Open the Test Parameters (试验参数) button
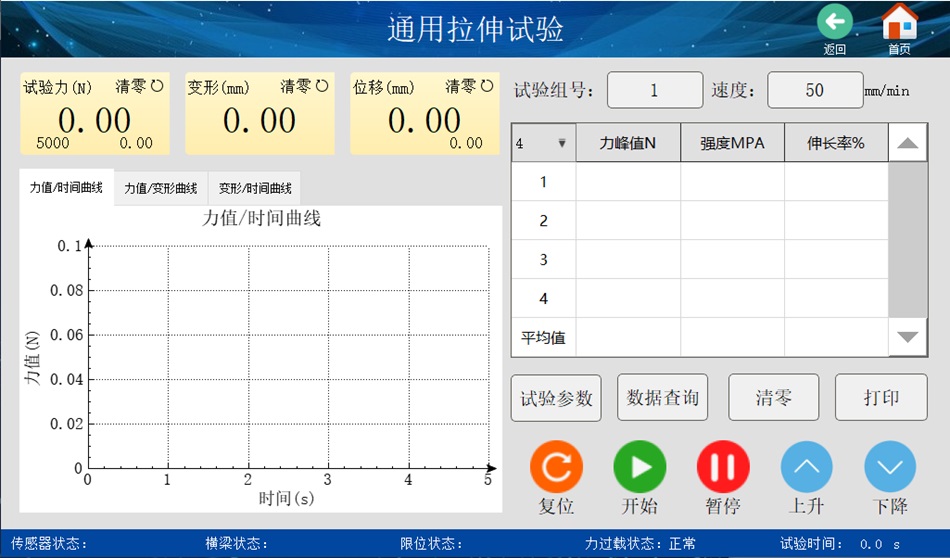Image resolution: width=950 pixels, height=558 pixels. point(556,398)
